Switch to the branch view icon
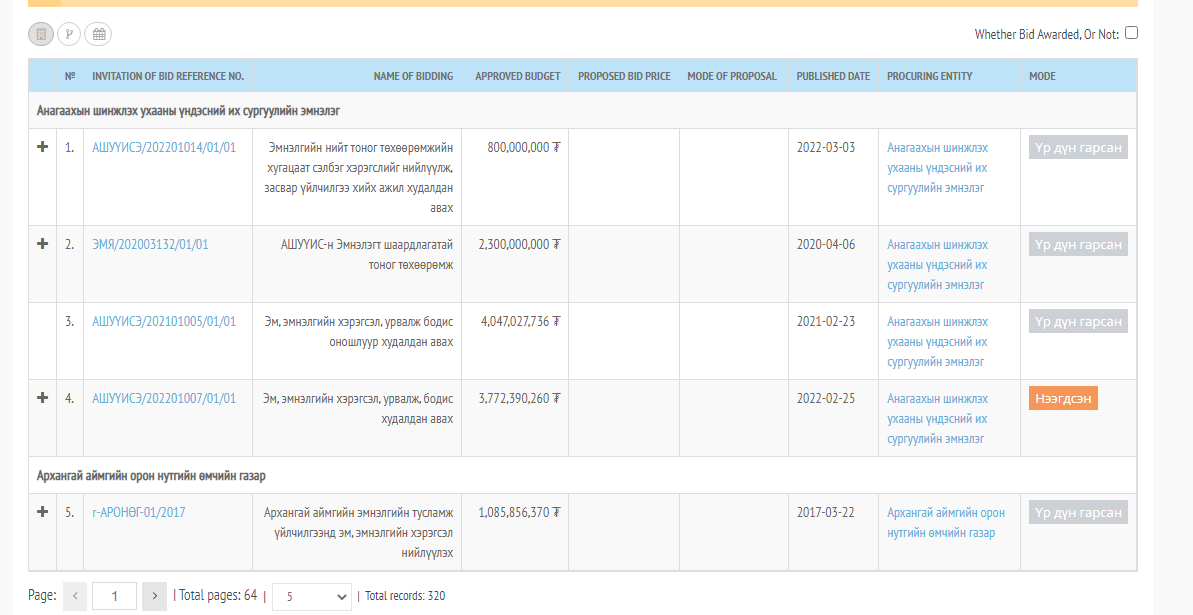The image size is (1193, 615). pyautogui.click(x=69, y=34)
